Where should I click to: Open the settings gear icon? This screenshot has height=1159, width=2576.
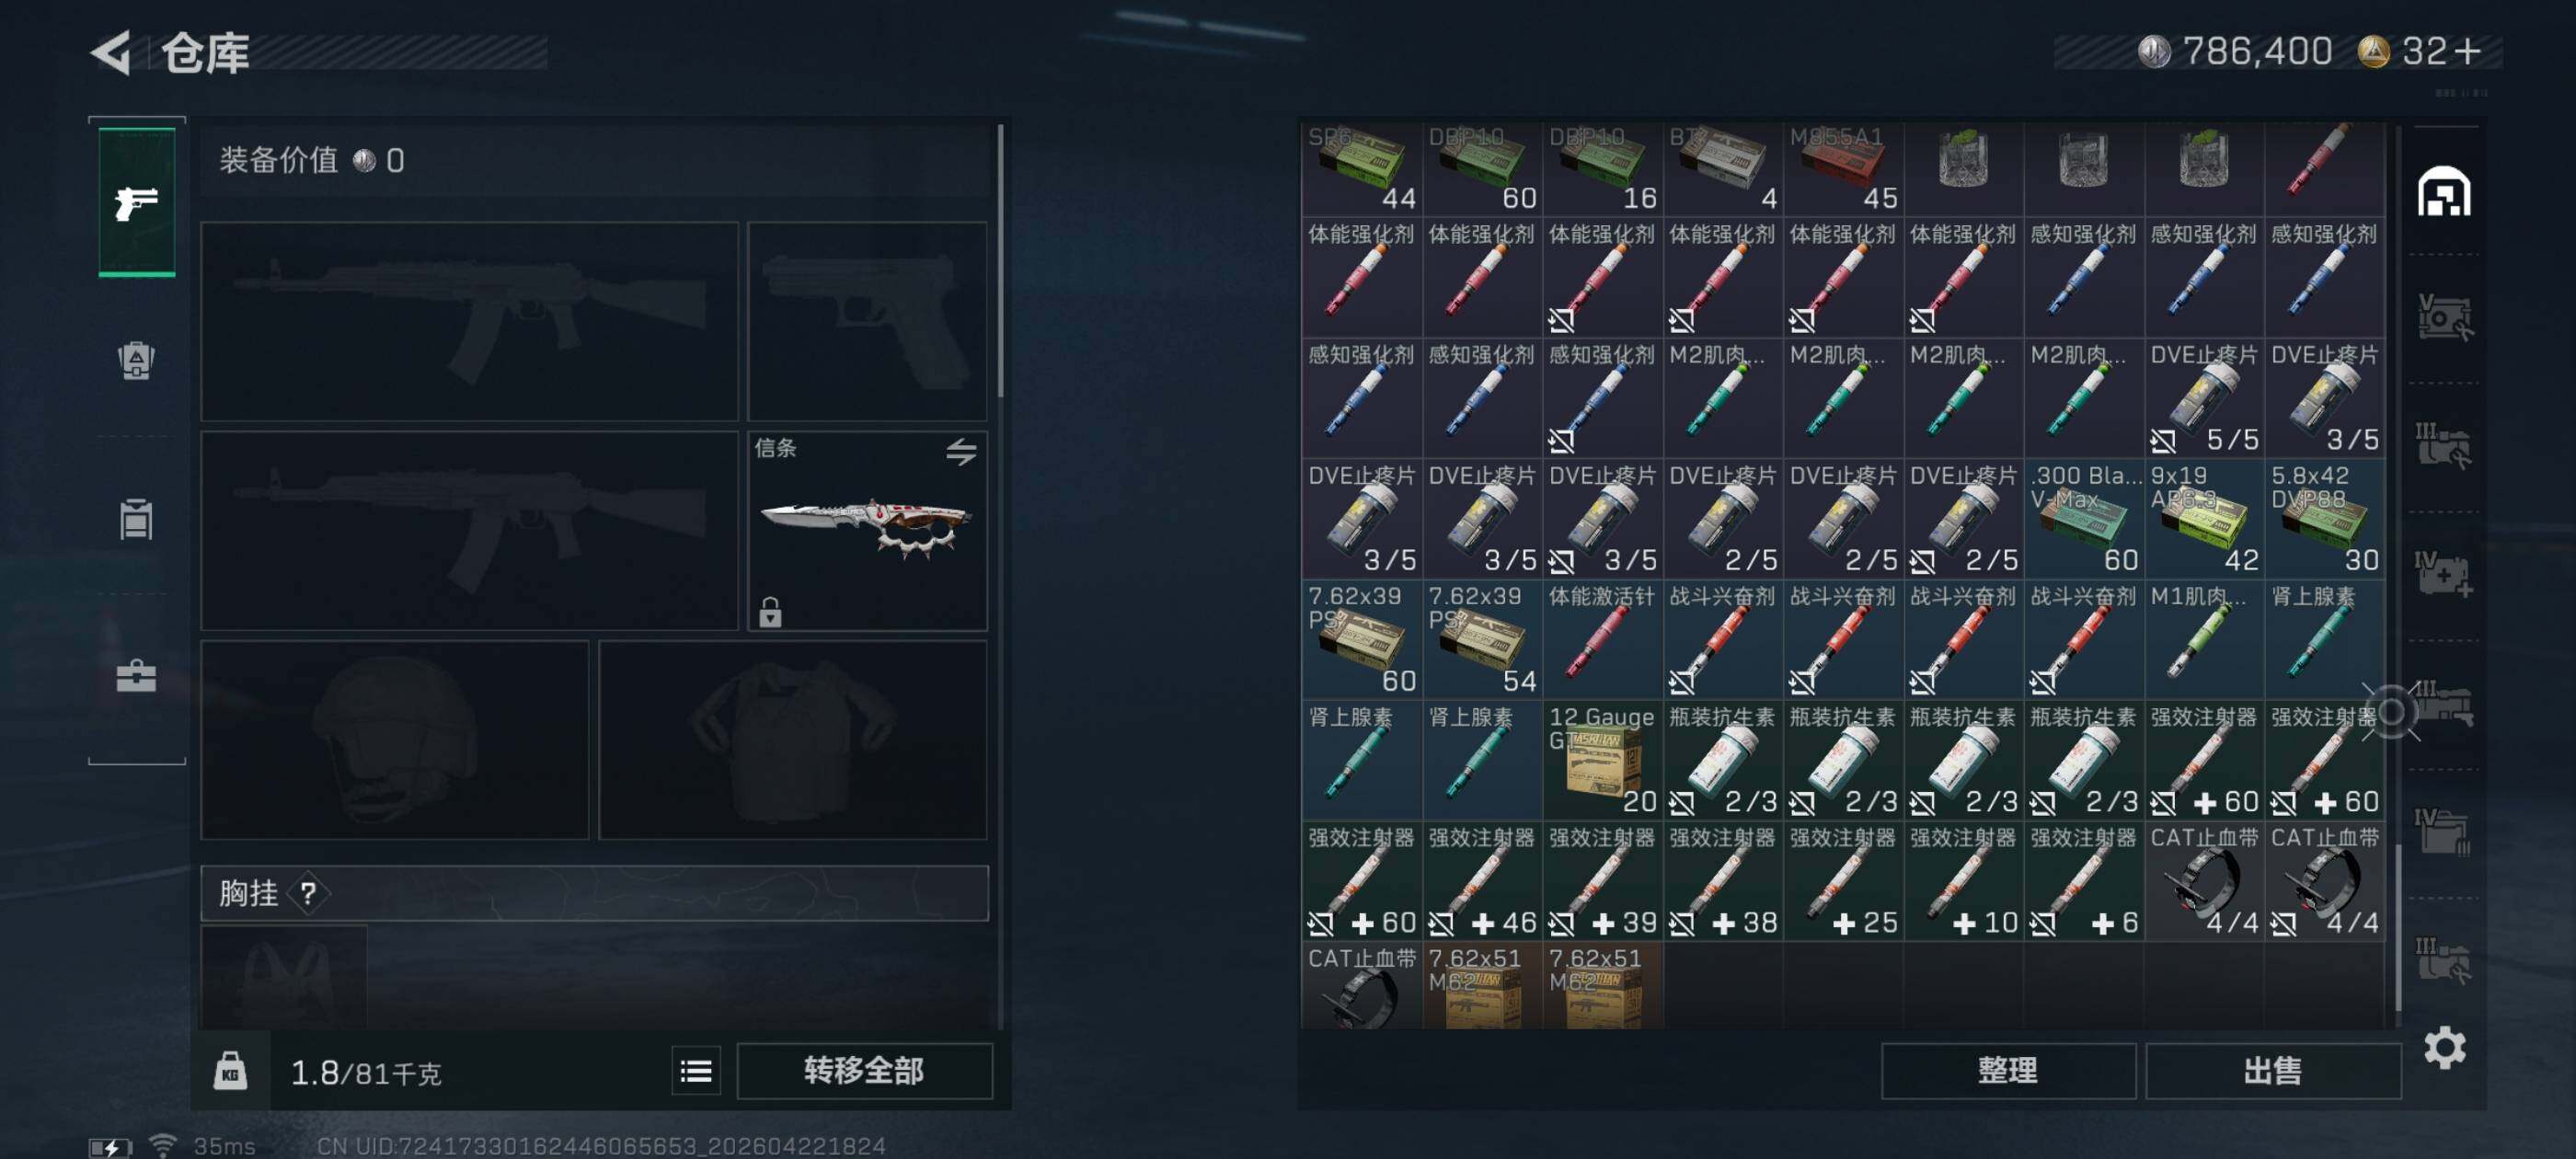[x=2444, y=1048]
